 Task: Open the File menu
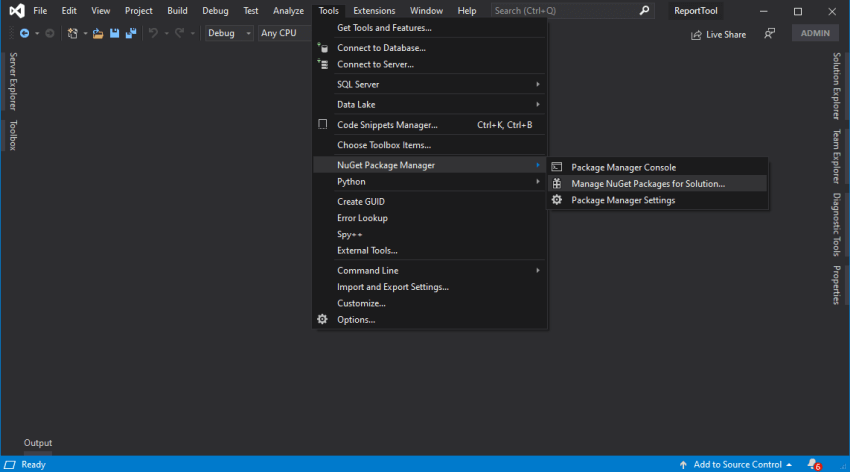click(x=40, y=10)
